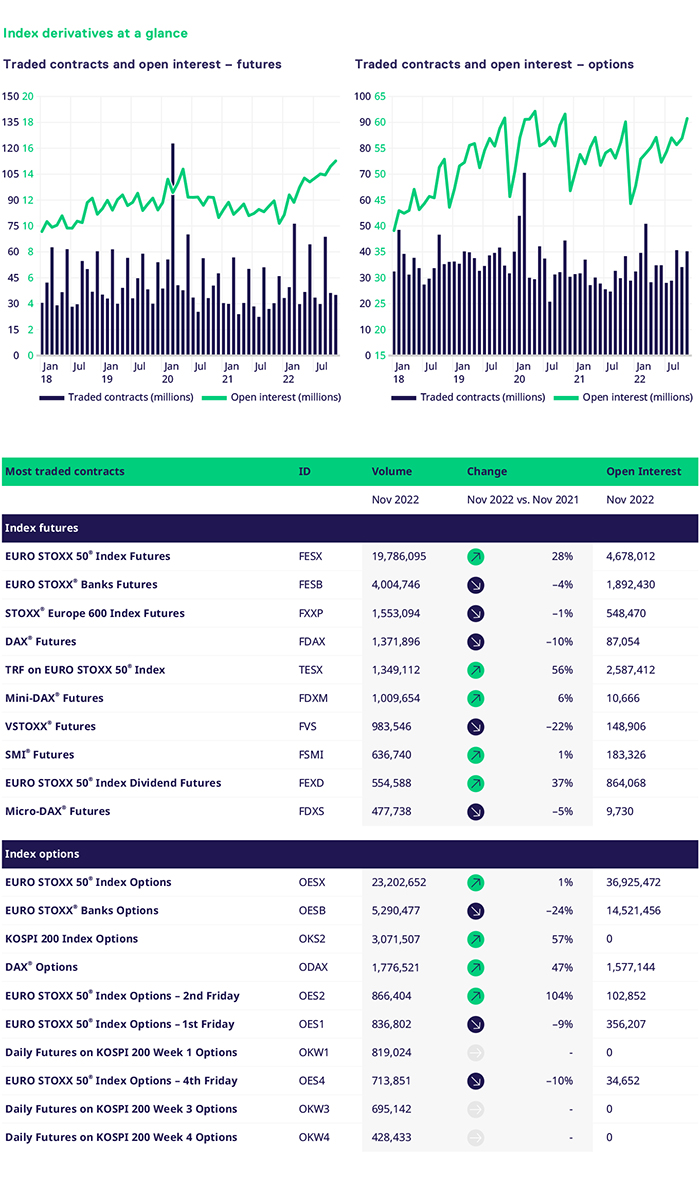Viewport: 700px width, 1179px height.
Task: Click the up arrow icon for KOSPI 200 Index Options
Action: point(476,939)
